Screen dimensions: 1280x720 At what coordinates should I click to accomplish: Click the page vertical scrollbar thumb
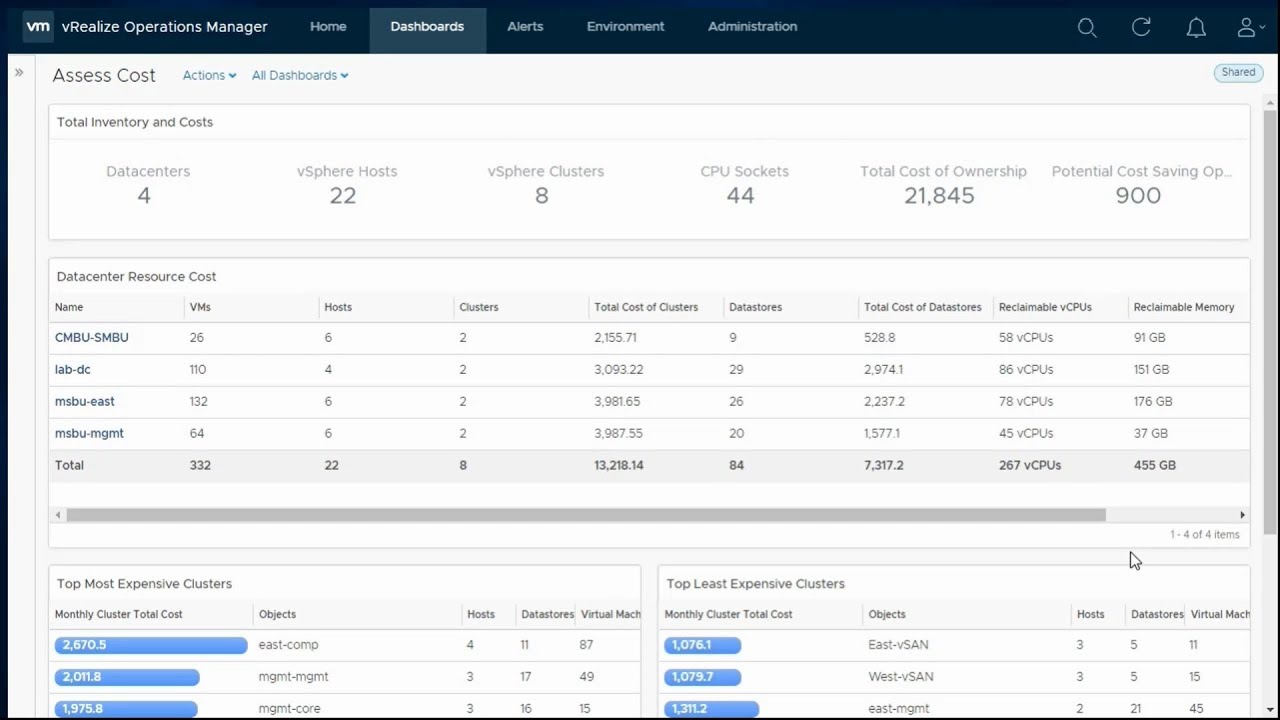point(1271,320)
